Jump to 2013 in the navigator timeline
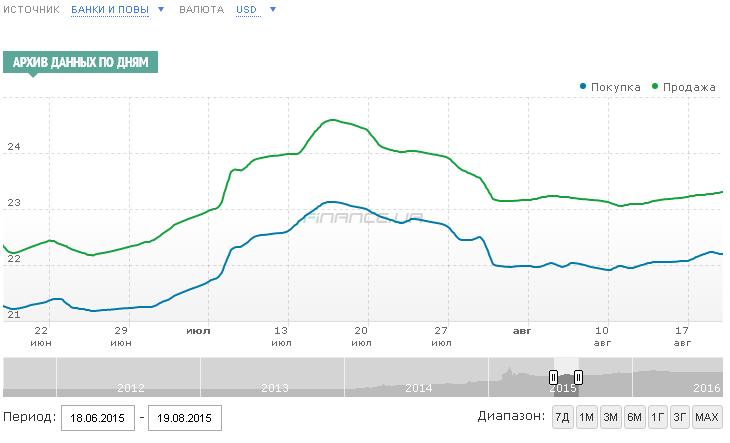This screenshot has width=730, height=443. tap(273, 387)
